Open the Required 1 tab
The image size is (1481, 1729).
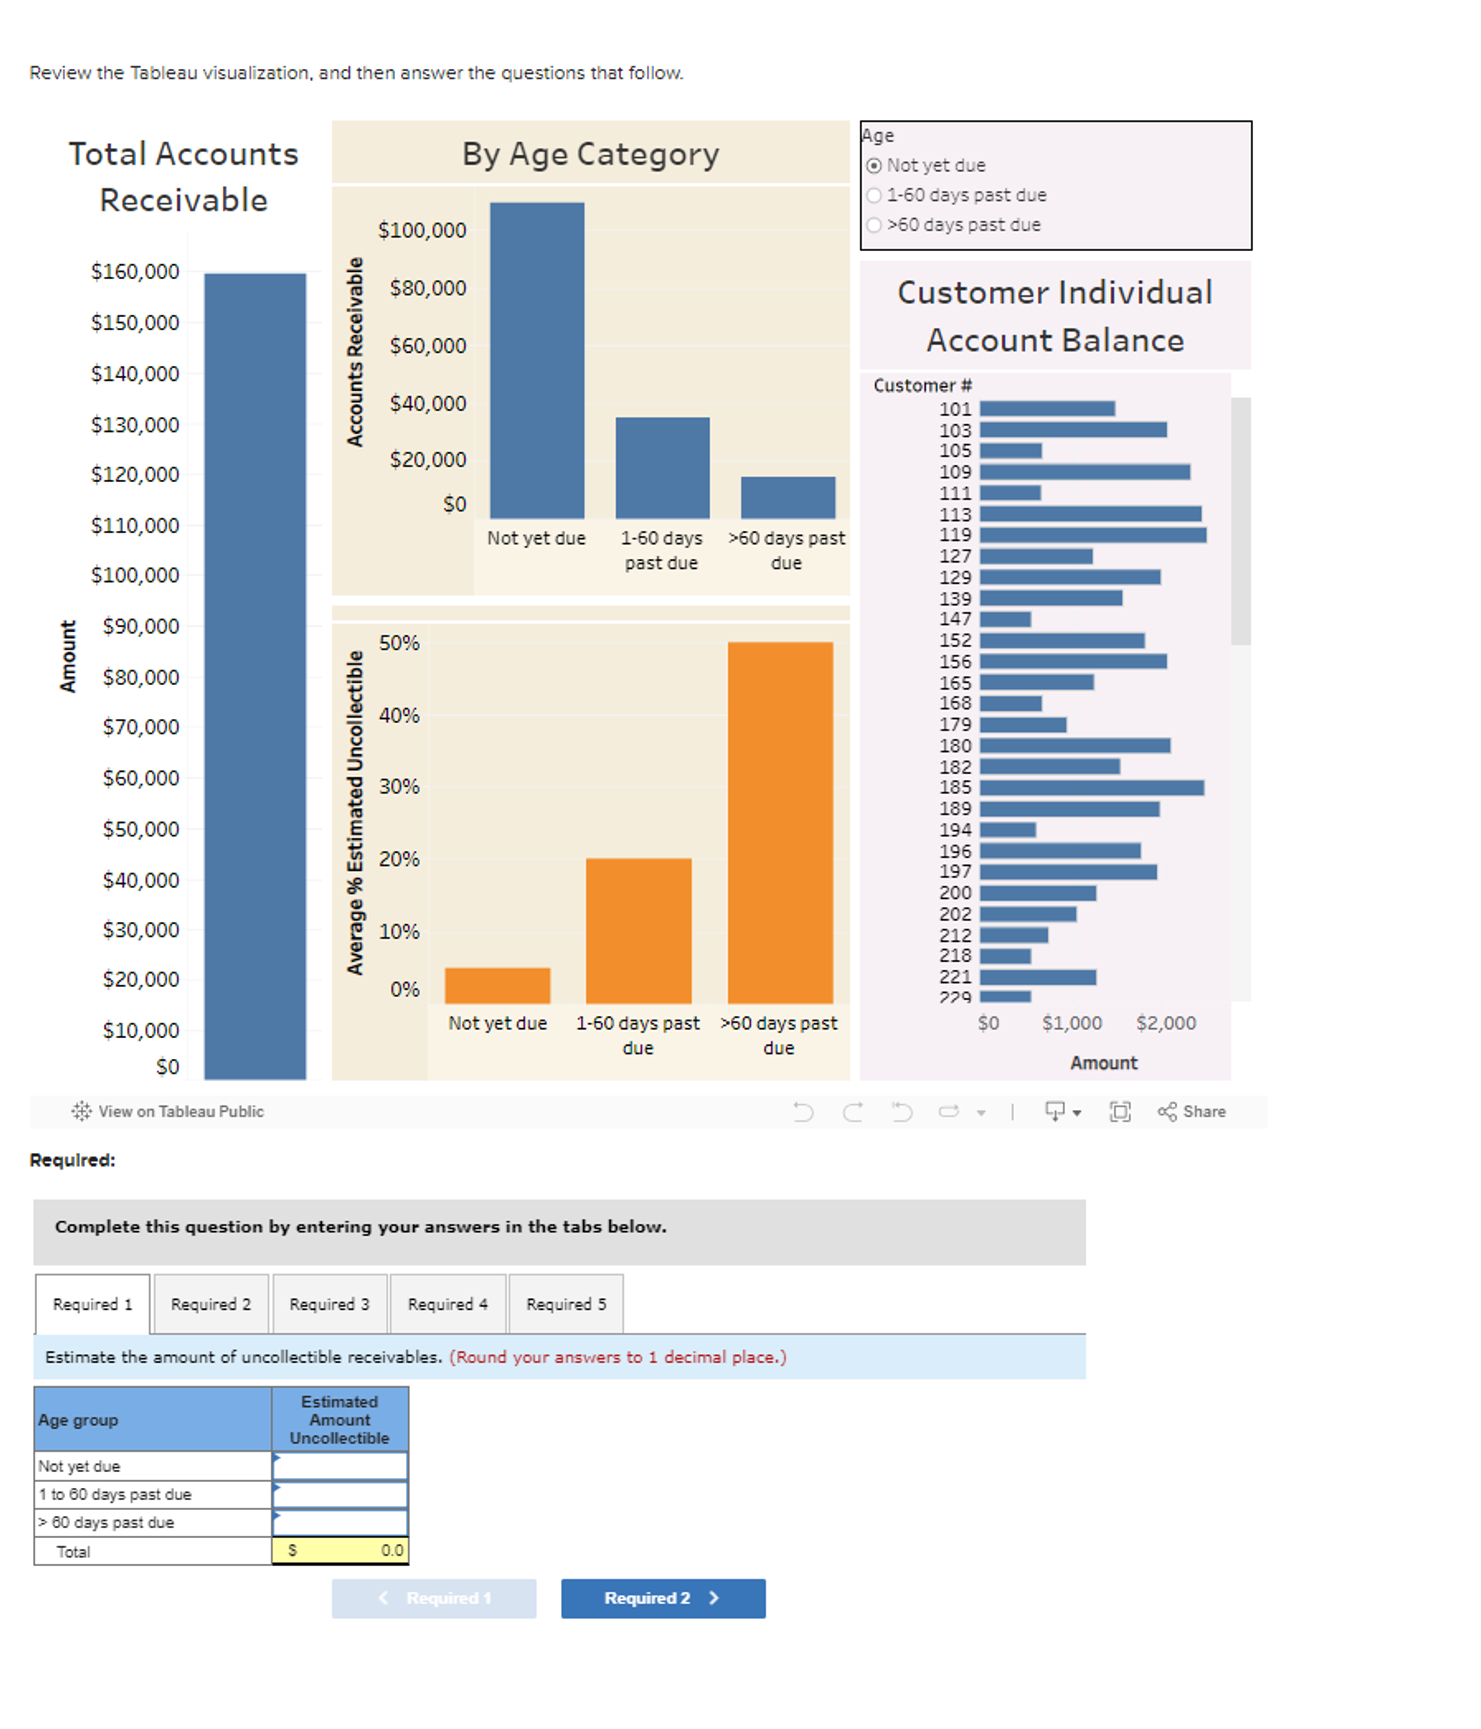point(92,1304)
